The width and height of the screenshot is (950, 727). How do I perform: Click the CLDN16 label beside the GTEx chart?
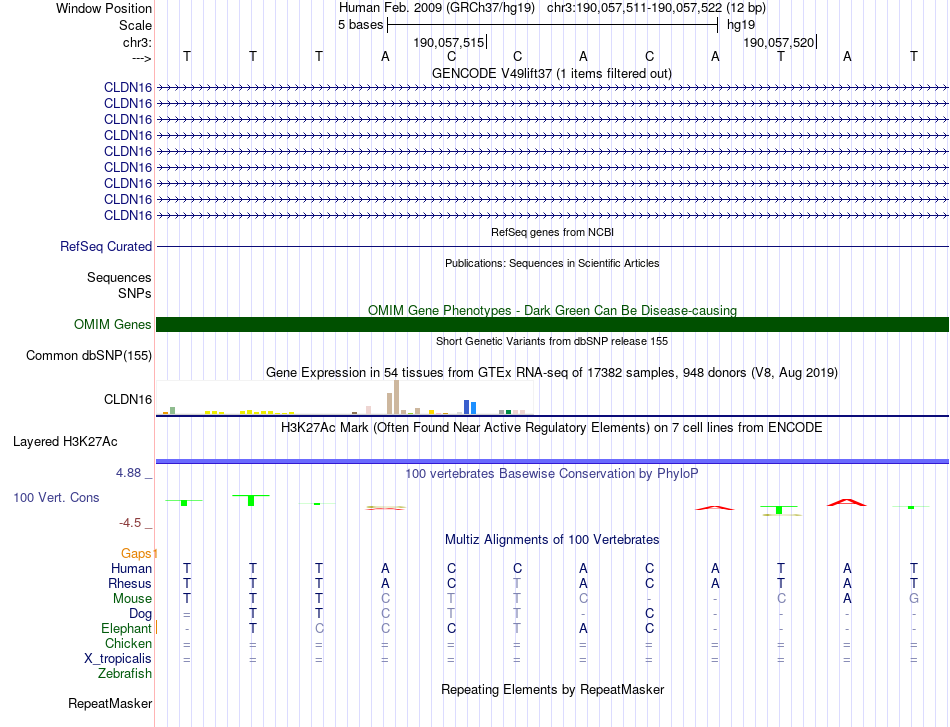tap(128, 399)
